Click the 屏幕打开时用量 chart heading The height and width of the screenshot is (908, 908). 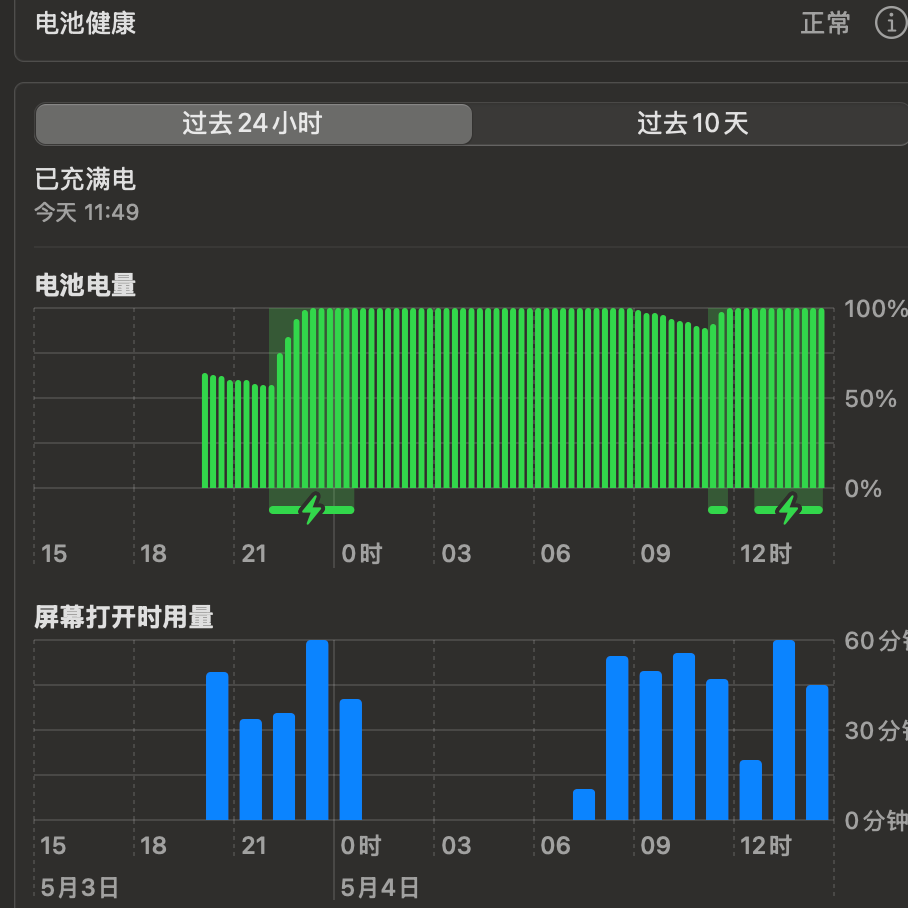click(x=124, y=617)
